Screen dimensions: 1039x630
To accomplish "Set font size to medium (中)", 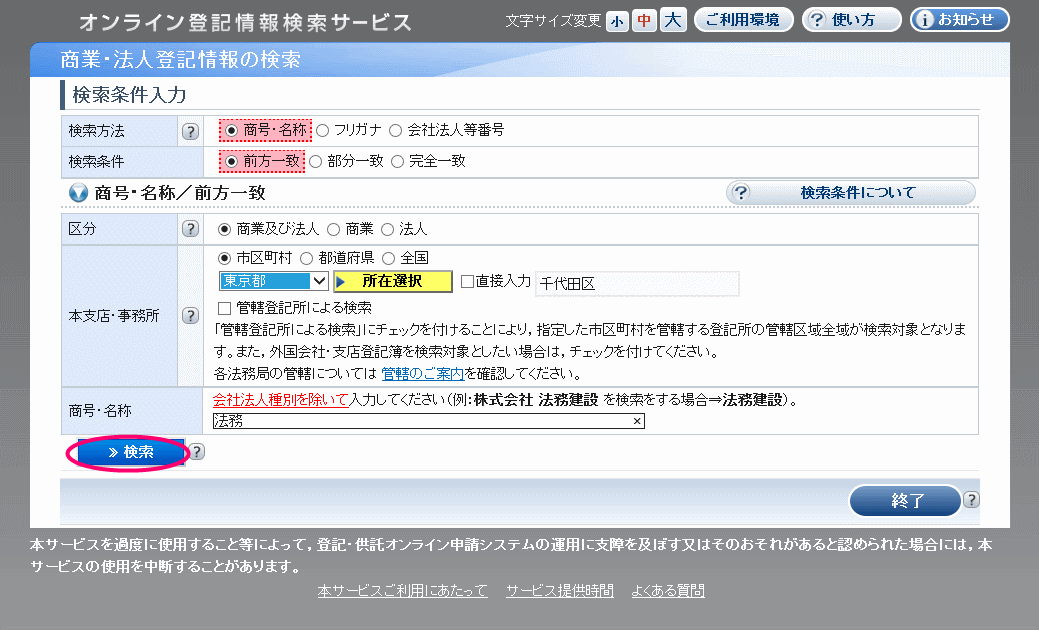I will point(644,21).
